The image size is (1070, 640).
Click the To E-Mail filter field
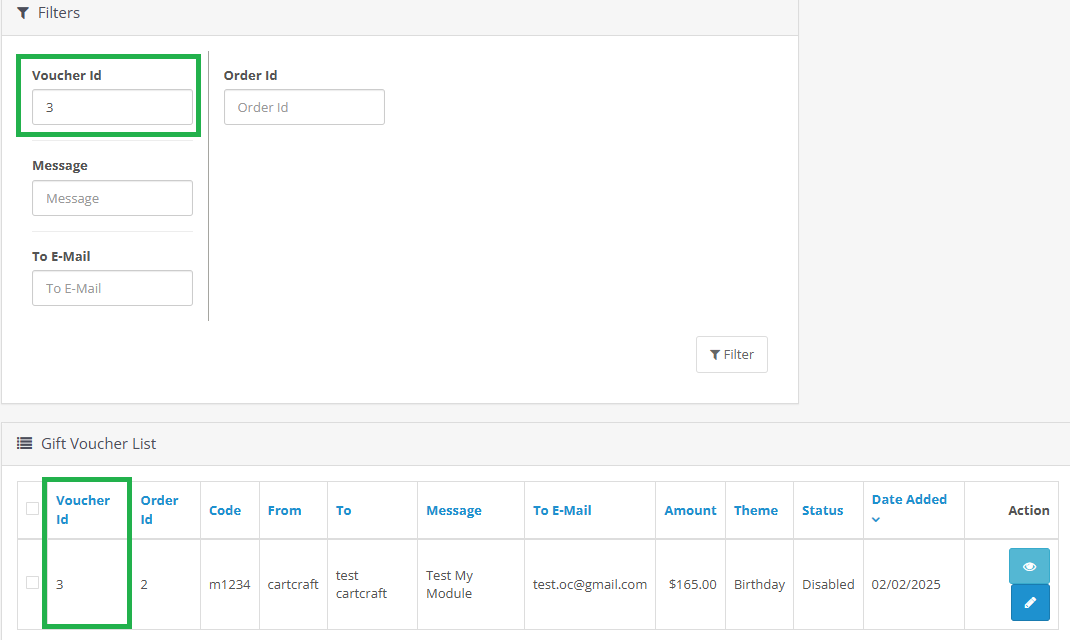112,288
